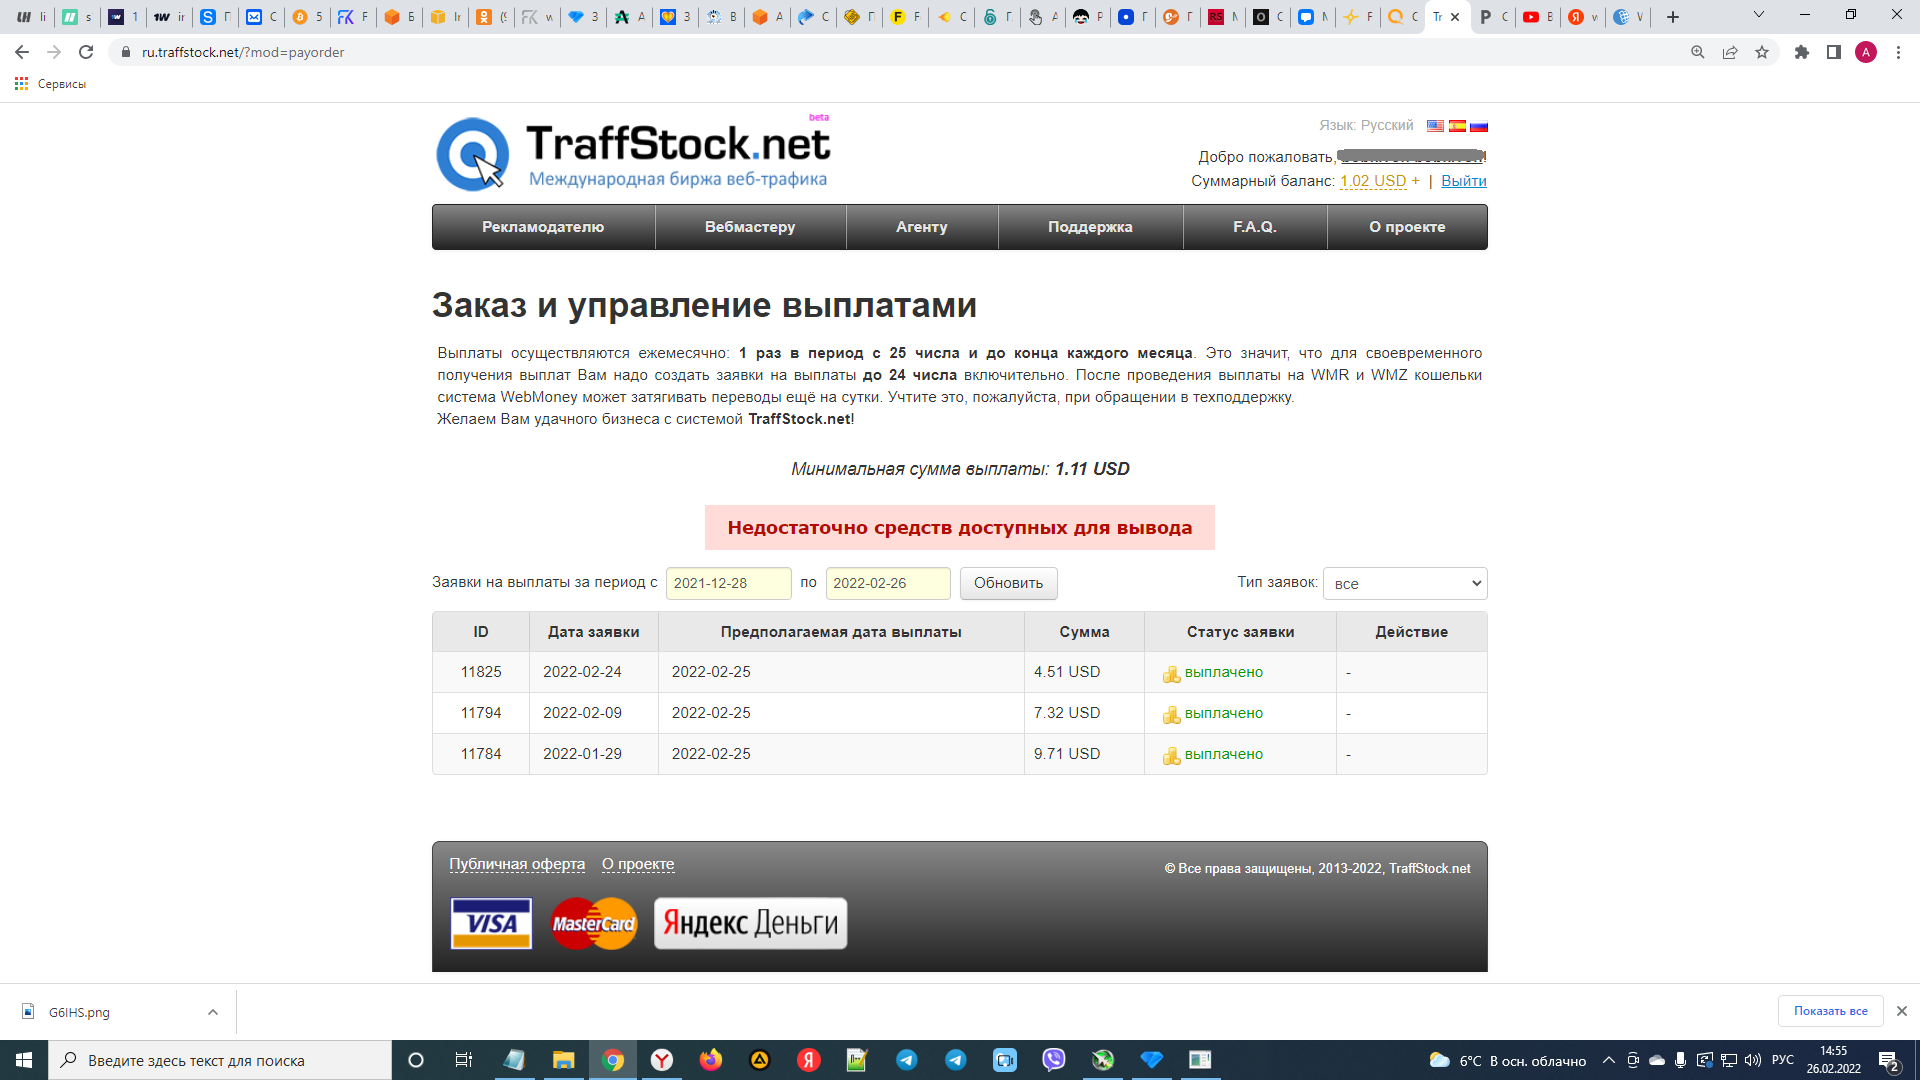This screenshot has width=1920, height=1080.
Task: Select the Russian flag language icon
Action: 1479,126
